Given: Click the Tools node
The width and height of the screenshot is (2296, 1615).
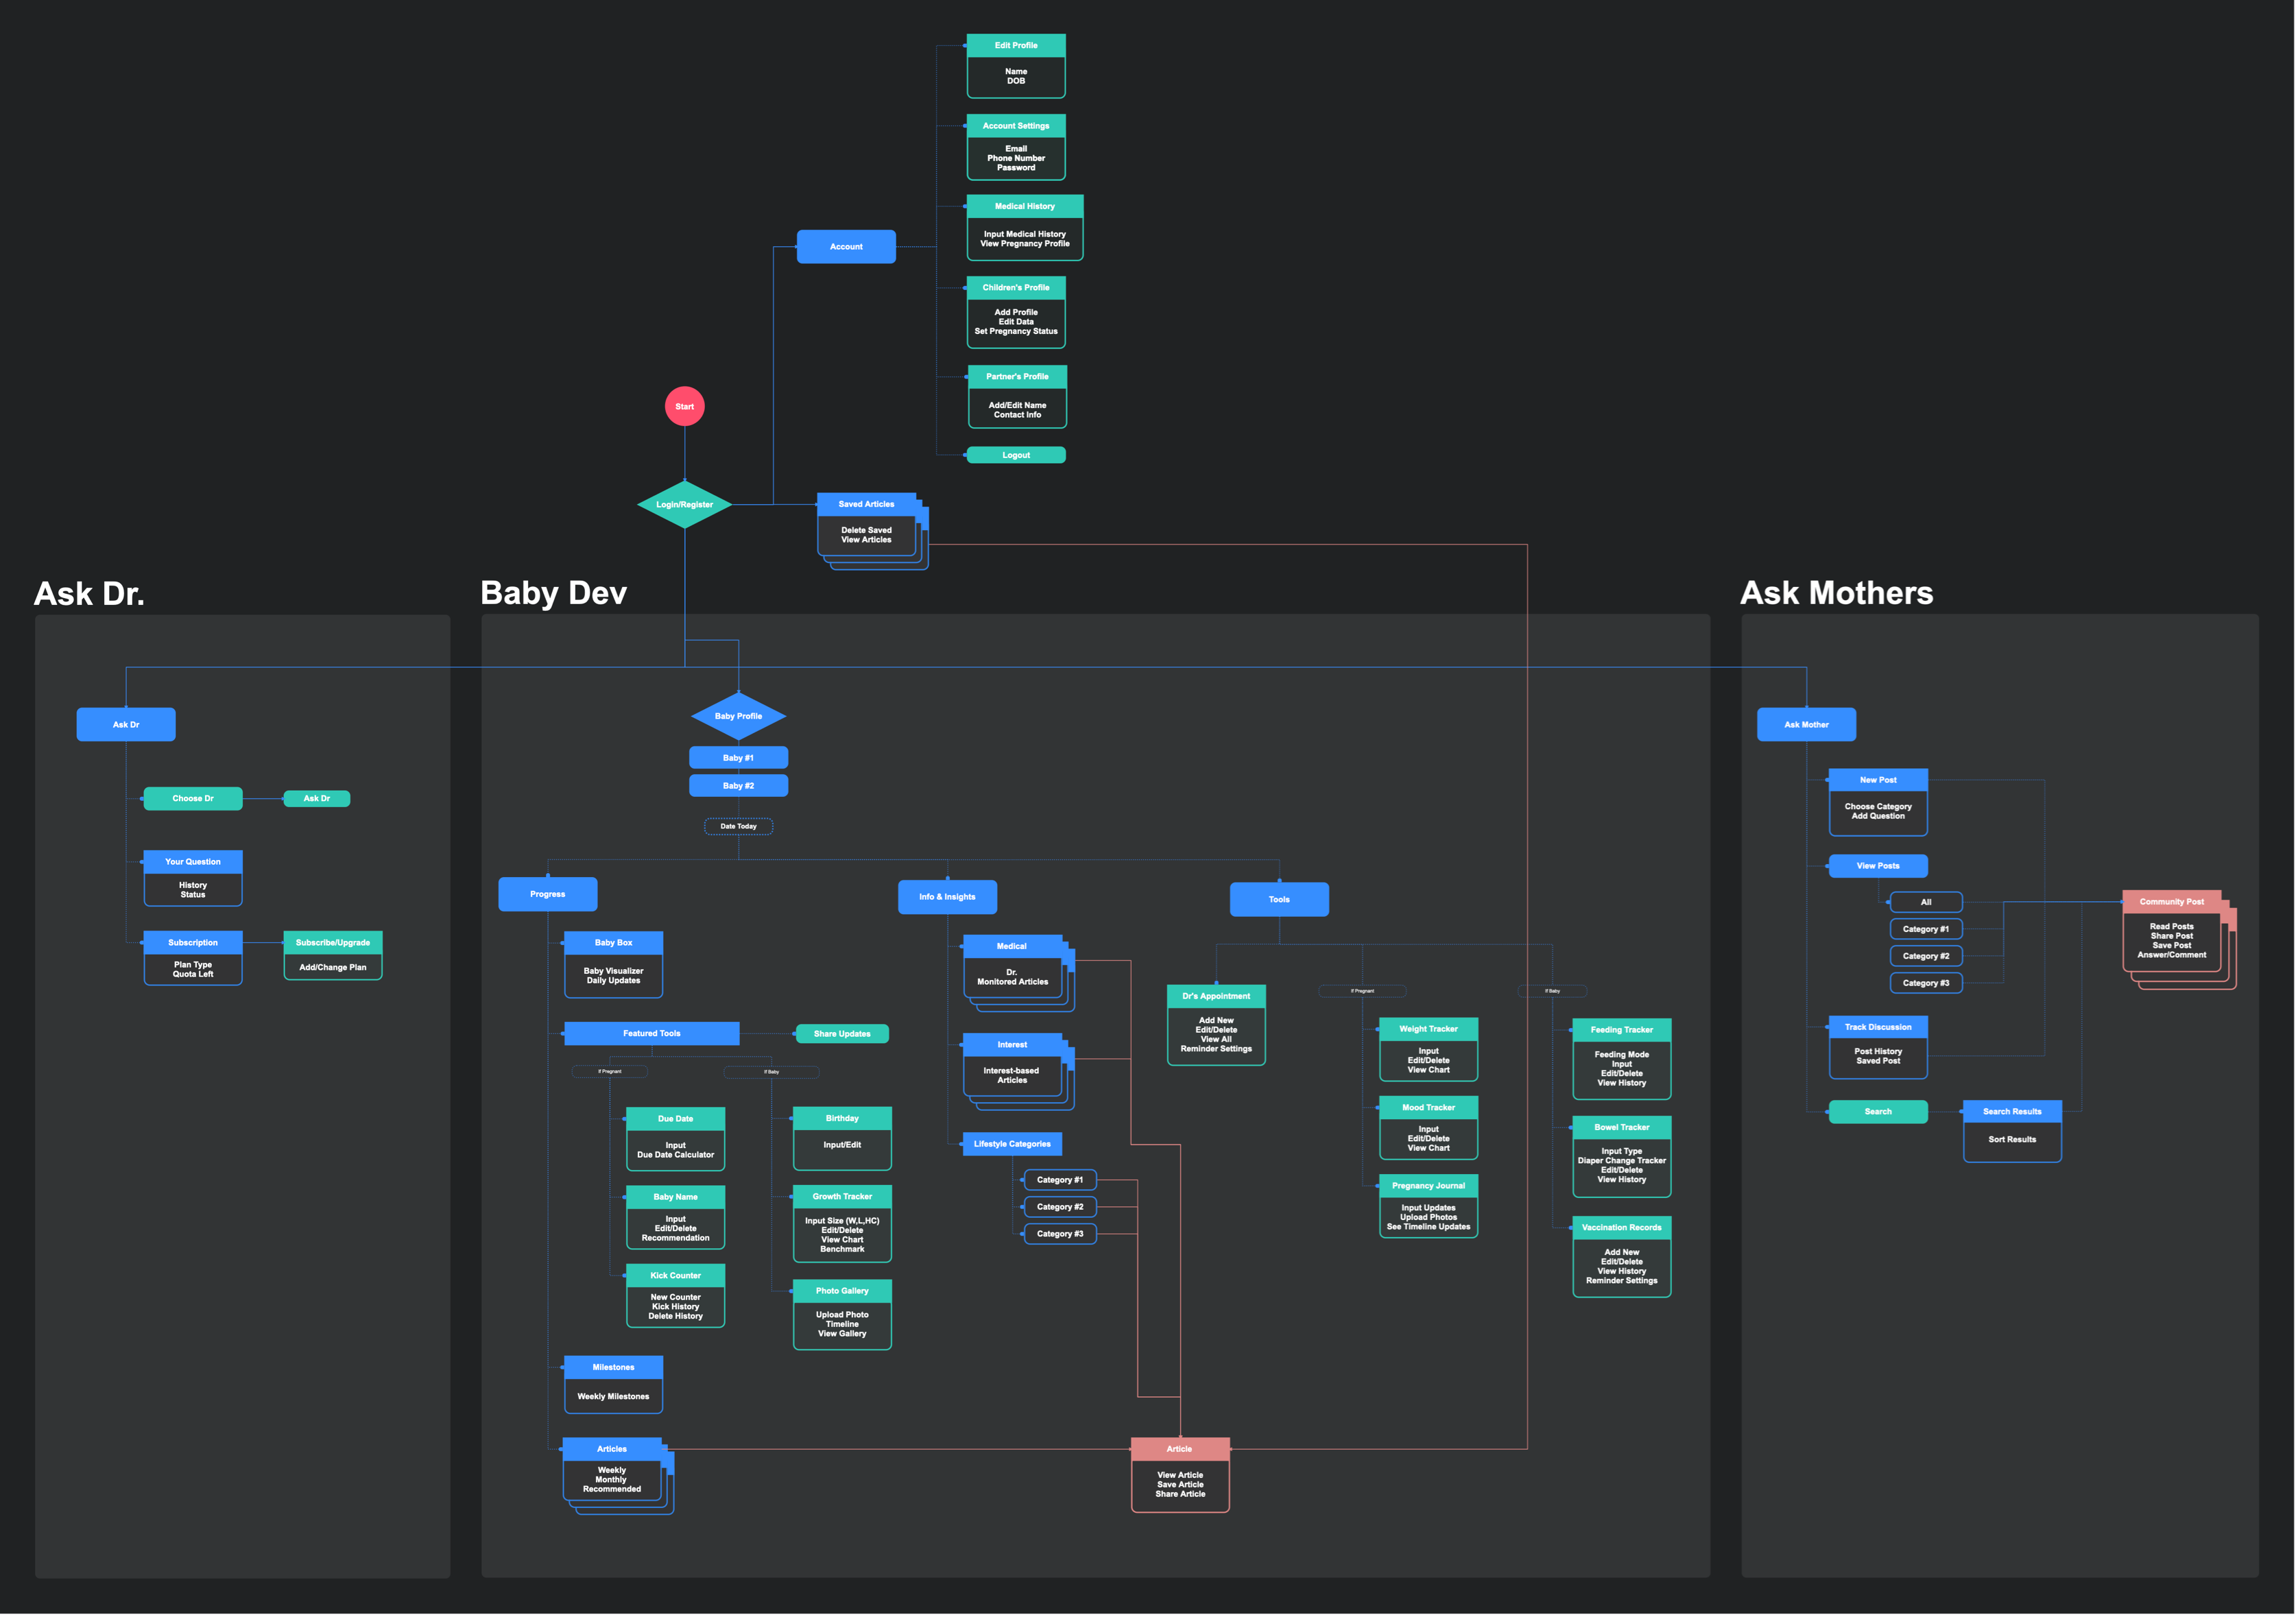Looking at the screenshot, I should click(x=1278, y=899).
